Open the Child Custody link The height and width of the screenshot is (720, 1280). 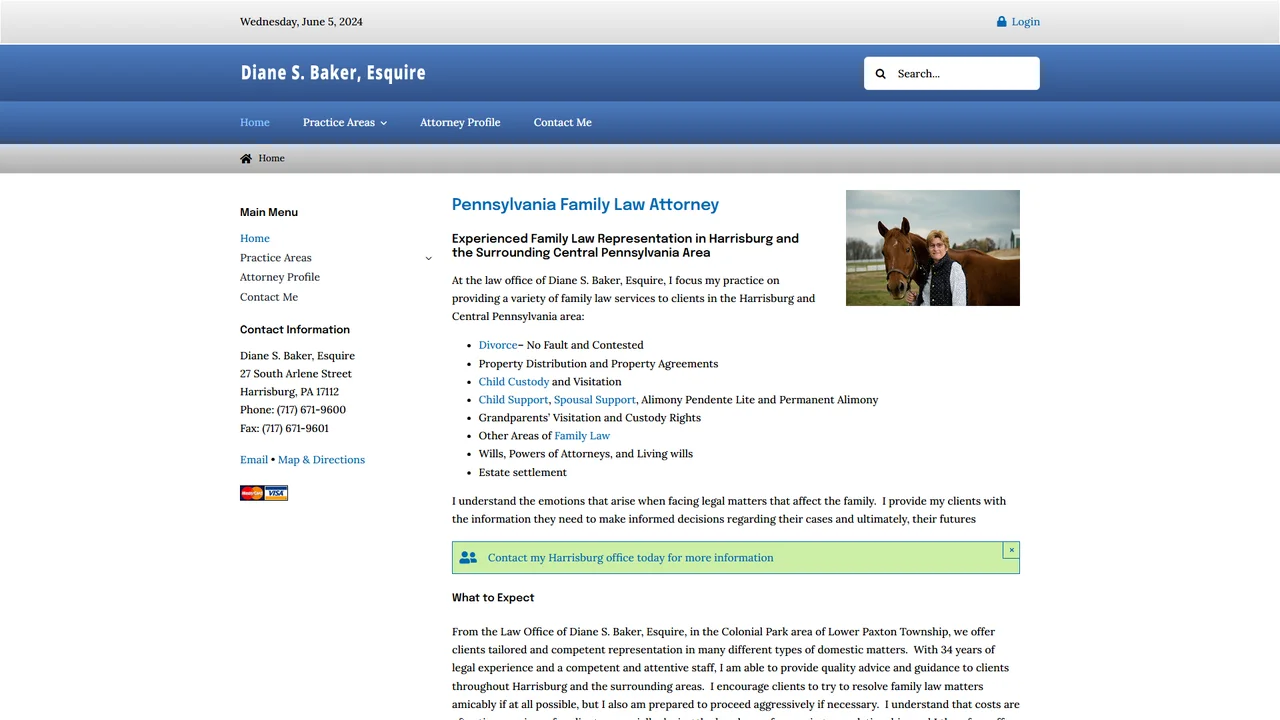click(514, 382)
